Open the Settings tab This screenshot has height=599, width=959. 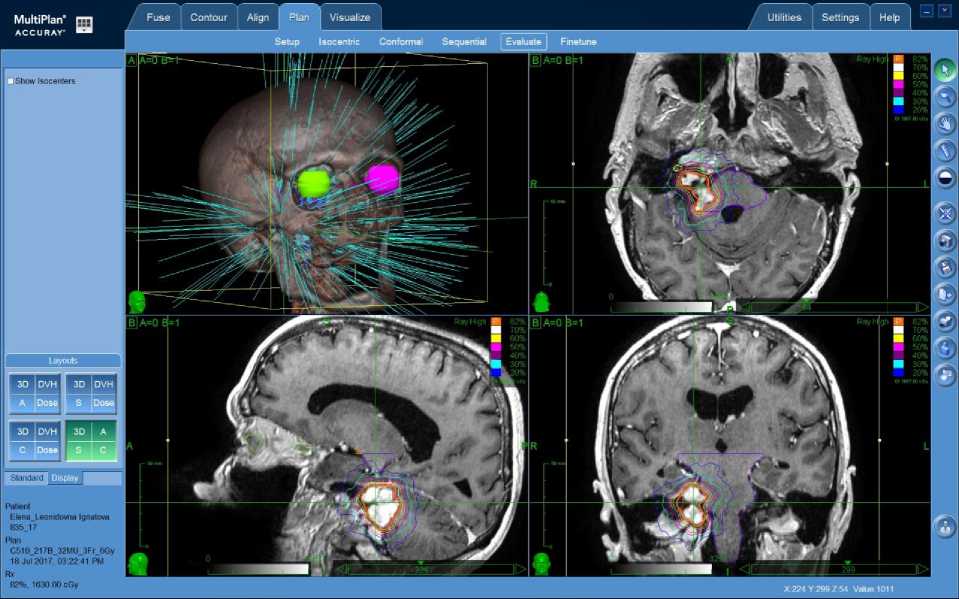pos(840,17)
